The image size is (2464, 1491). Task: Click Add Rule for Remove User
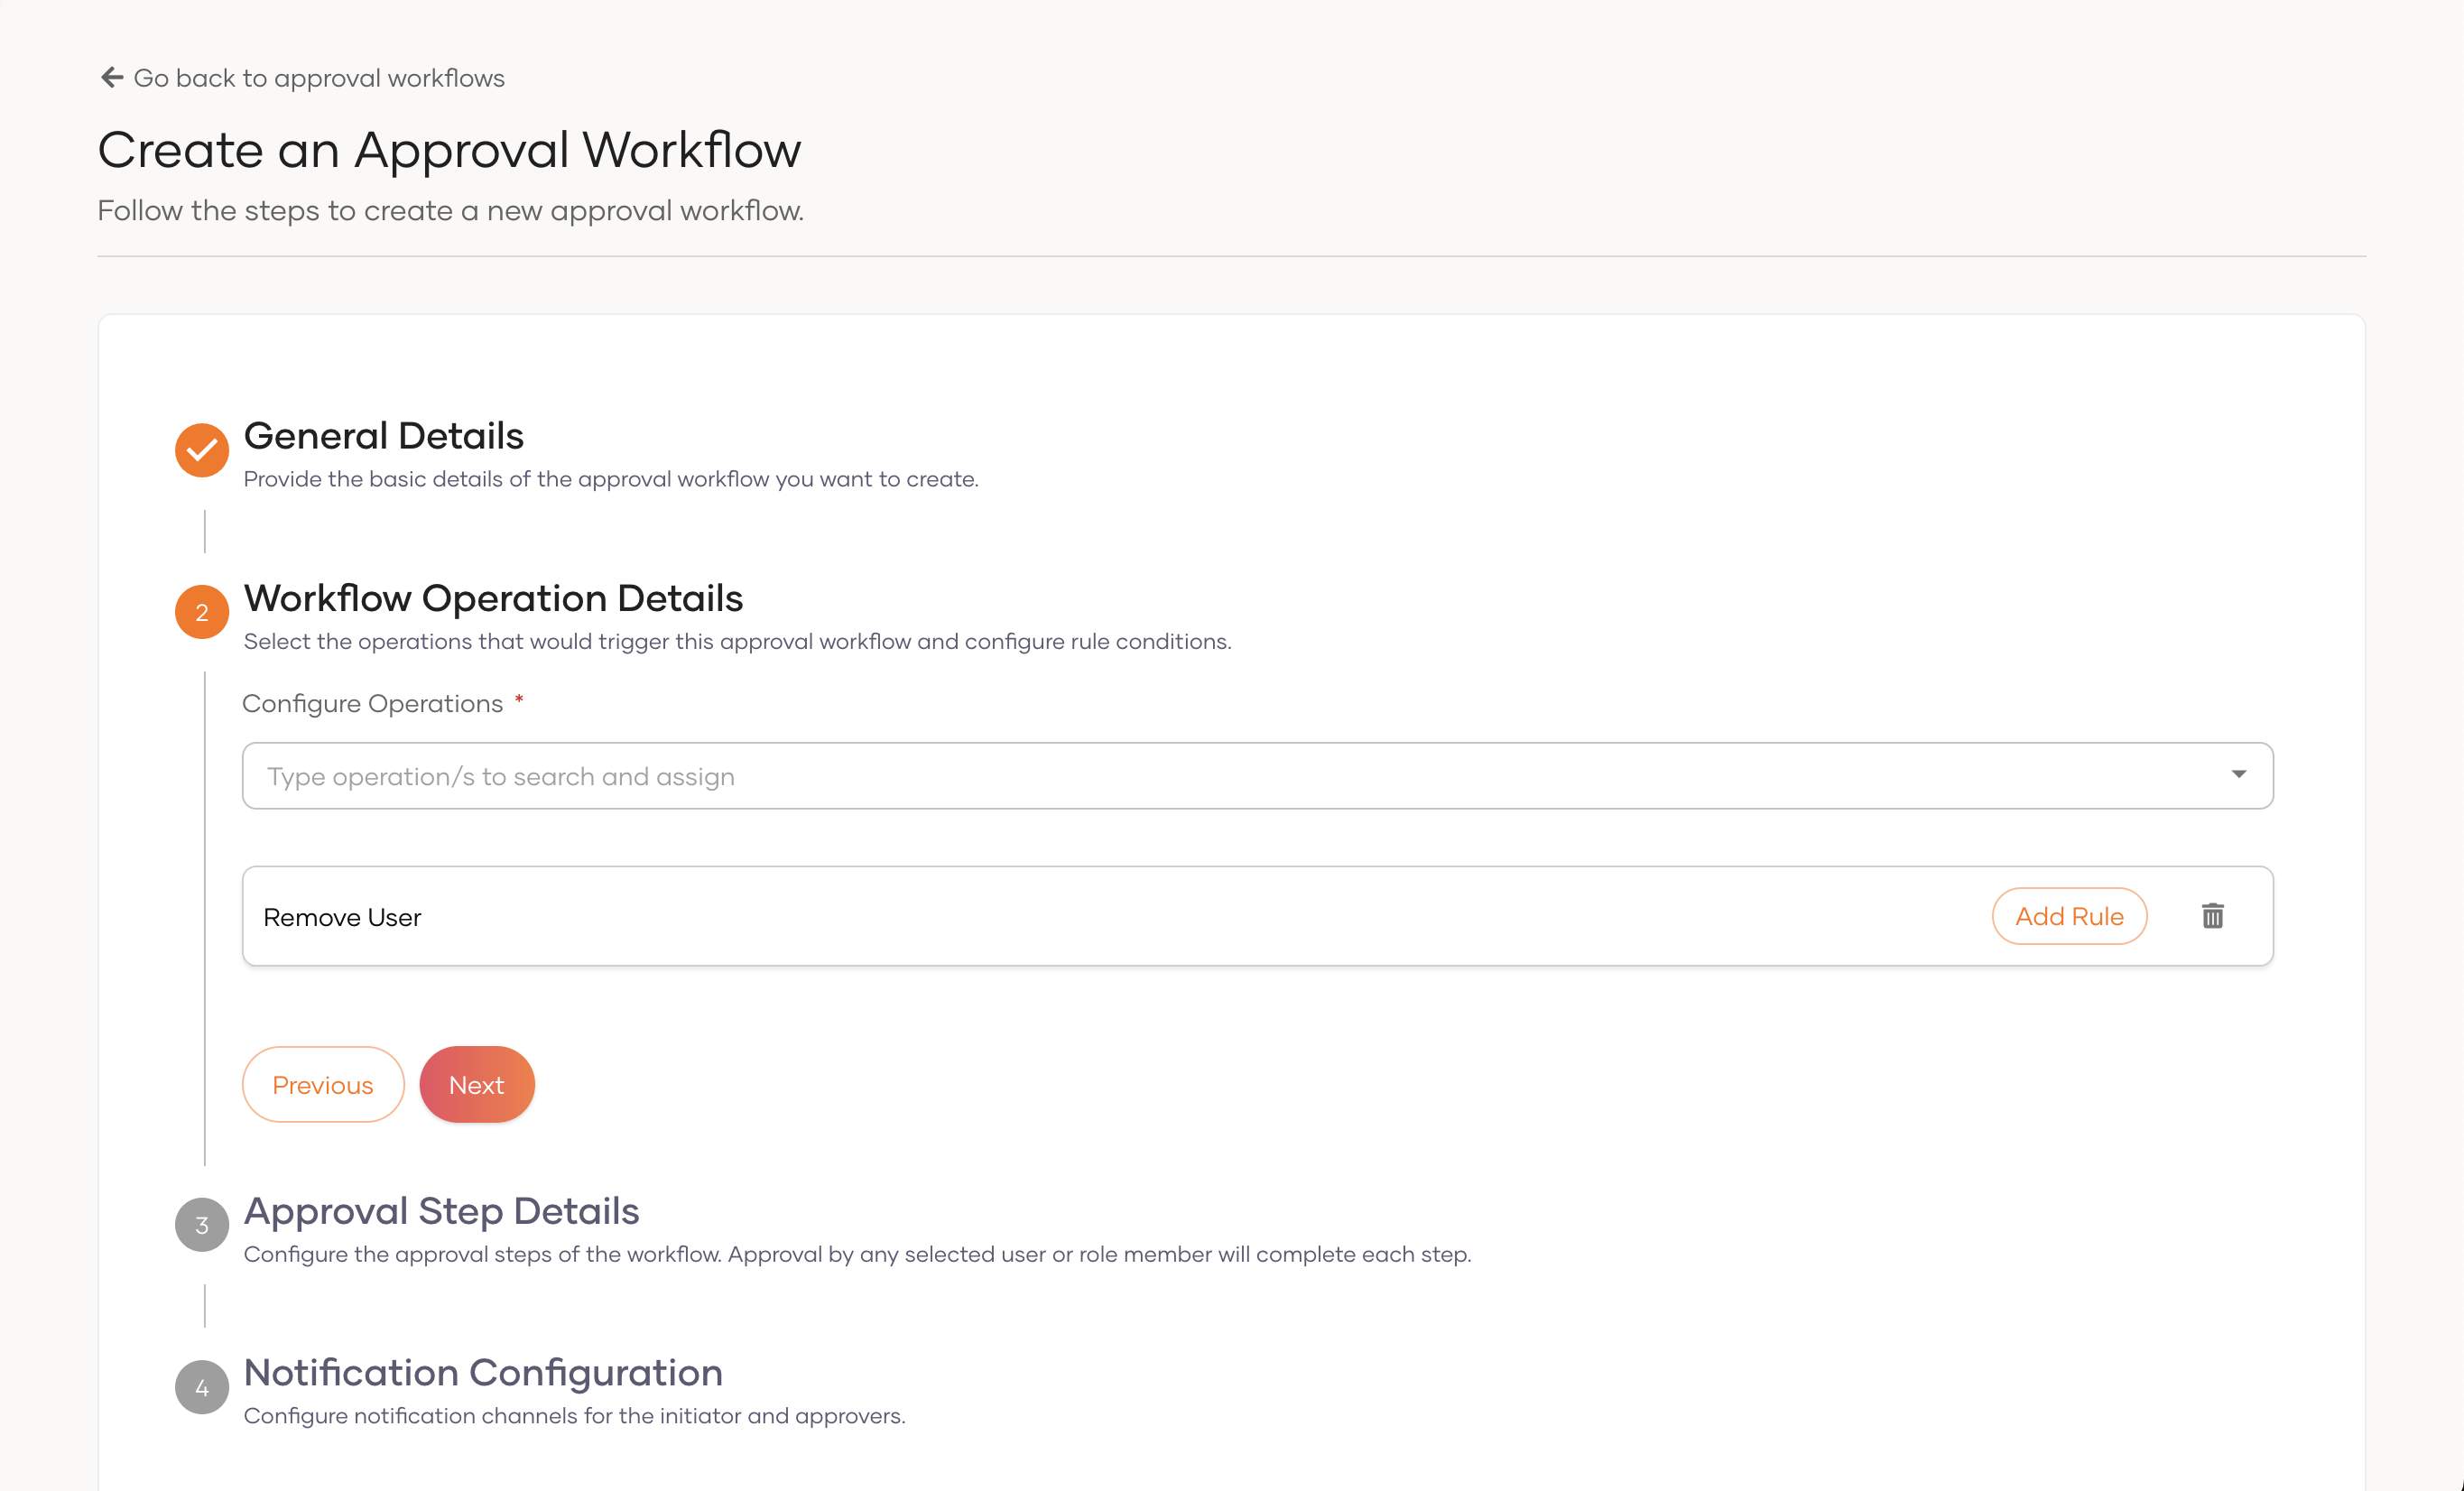click(x=2068, y=916)
